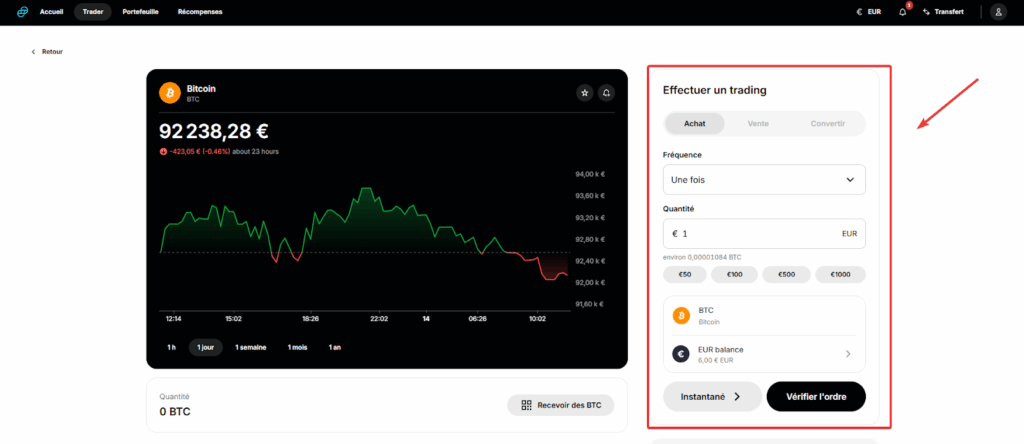Image resolution: width=1024 pixels, height=444 pixels.
Task: Choose the €50 quick amount
Action: pyautogui.click(x=684, y=275)
